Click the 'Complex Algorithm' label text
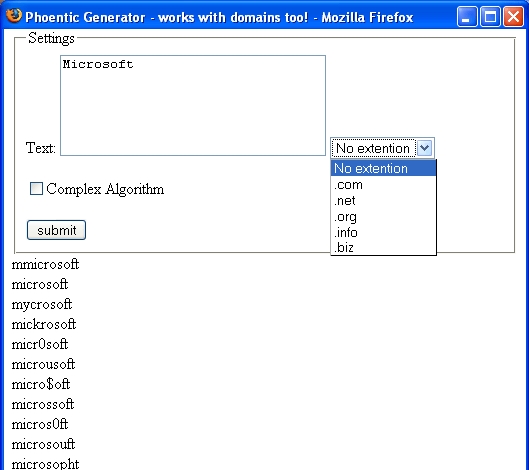The height and width of the screenshot is (470, 529). (x=105, y=189)
